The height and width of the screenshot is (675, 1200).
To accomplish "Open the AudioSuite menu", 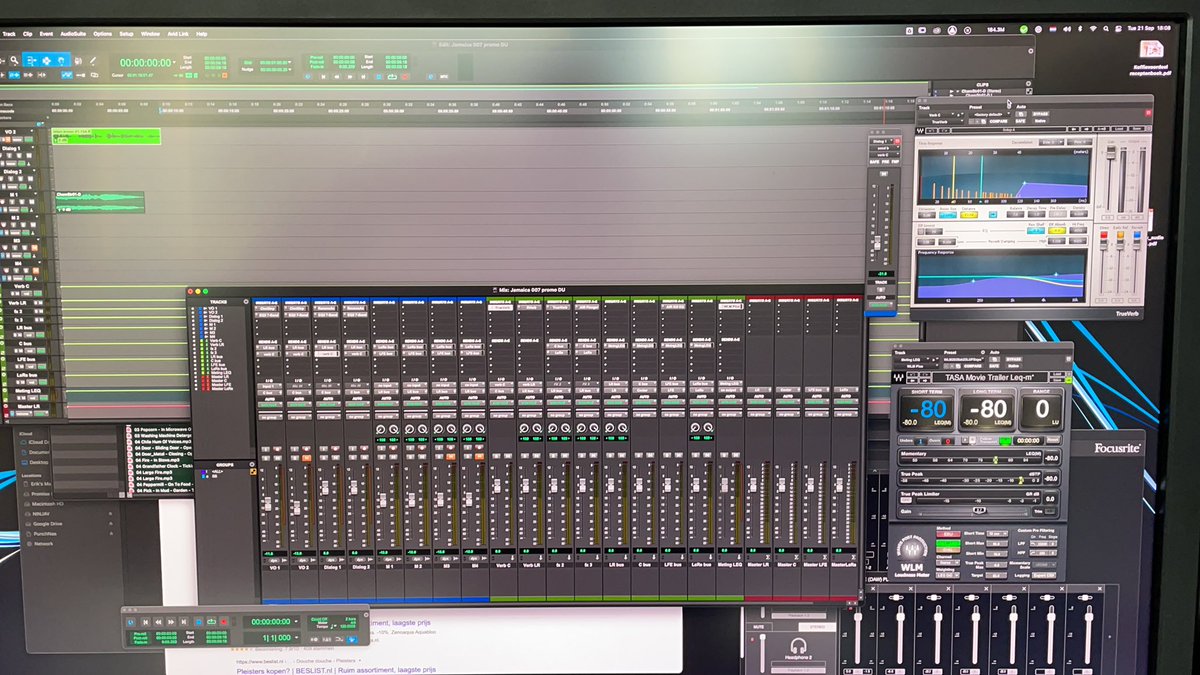I will [x=73, y=34].
